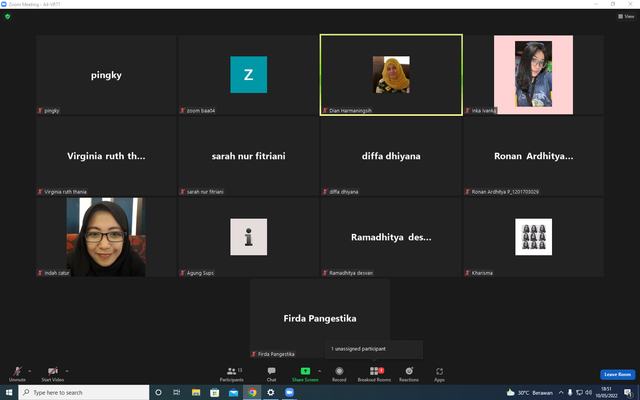The image size is (640, 400).
Task: Click the taskbar search box
Action: click(x=84, y=392)
